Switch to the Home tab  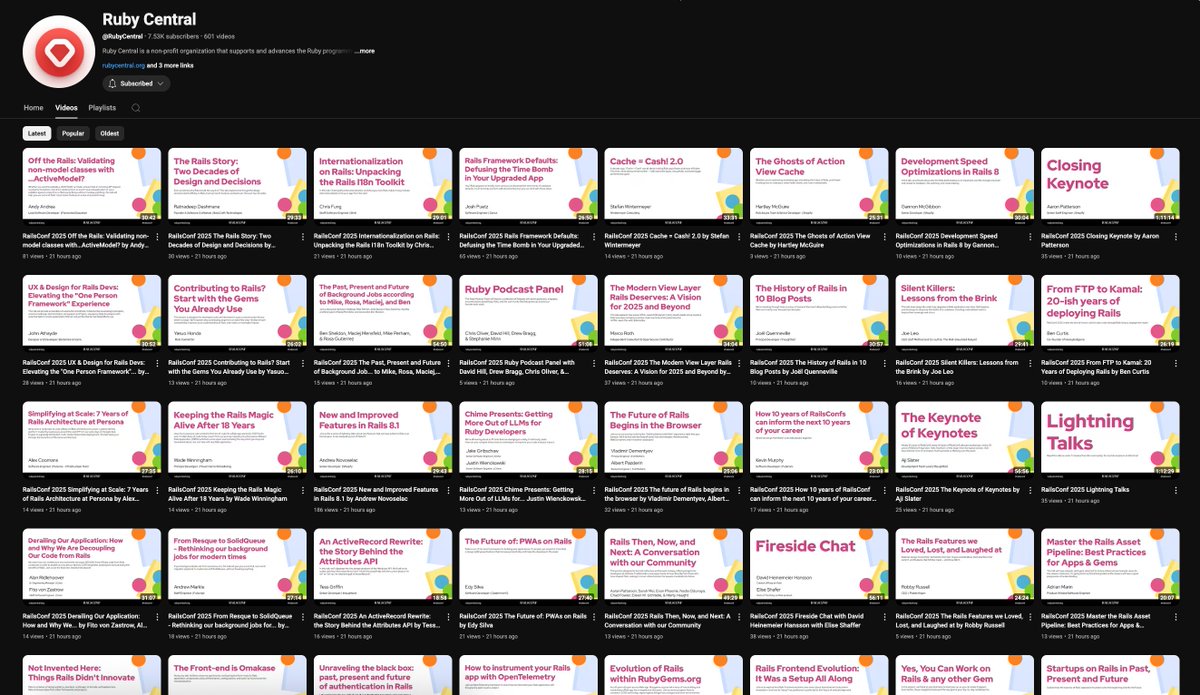coord(34,108)
